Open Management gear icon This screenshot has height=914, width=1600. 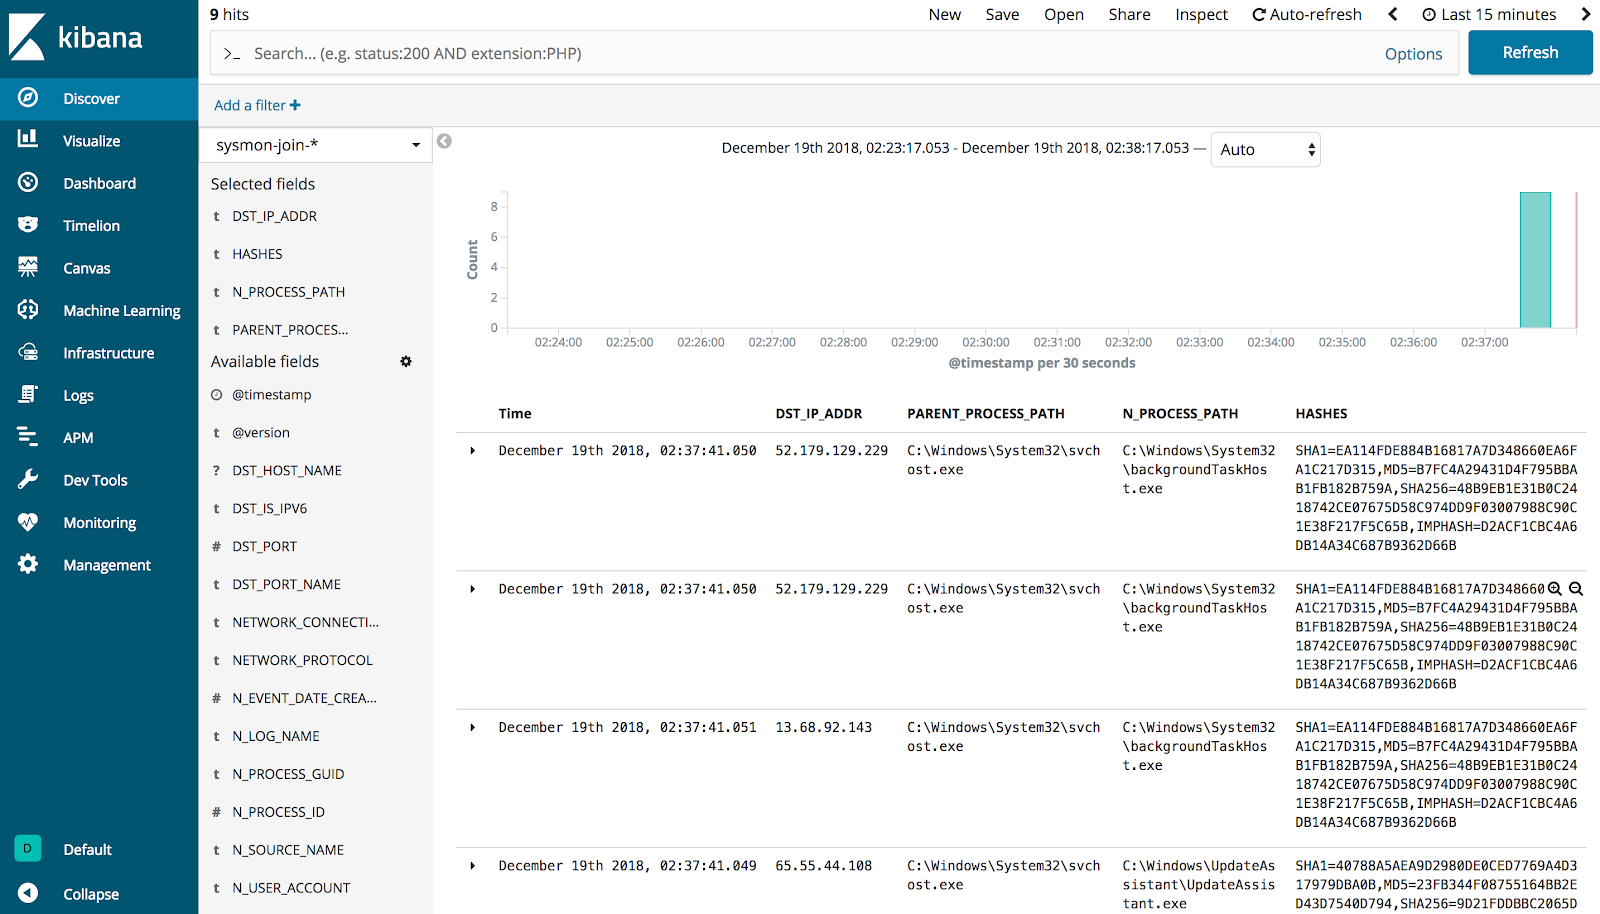click(28, 564)
